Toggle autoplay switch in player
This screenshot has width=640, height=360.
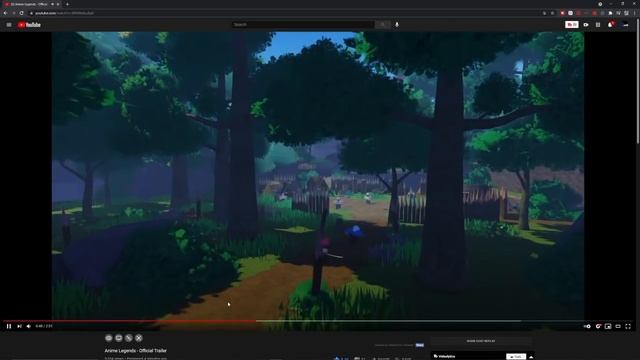[x=587, y=326]
